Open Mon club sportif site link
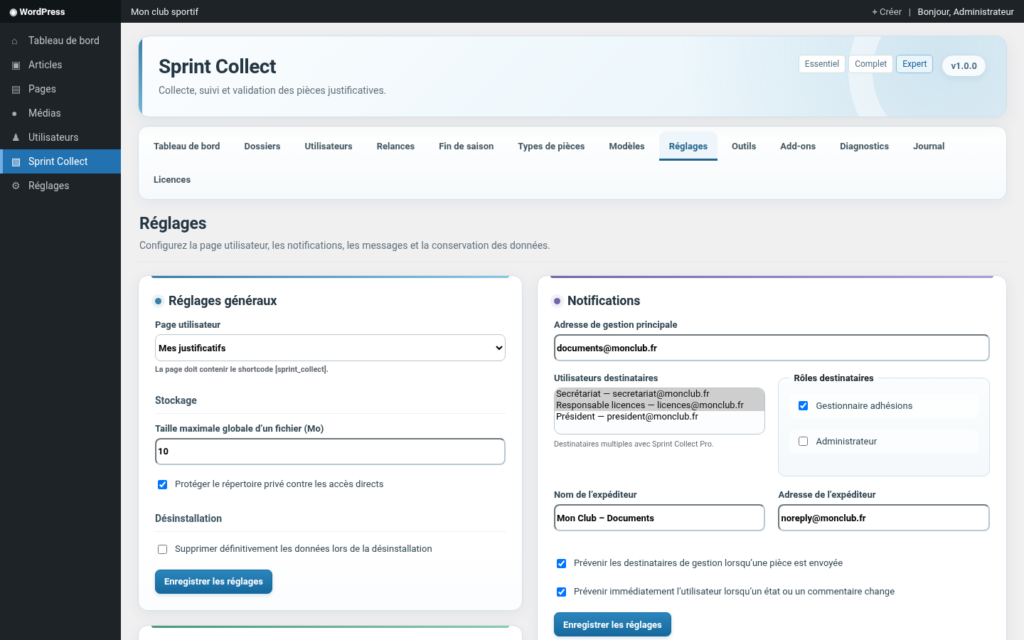 click(165, 12)
